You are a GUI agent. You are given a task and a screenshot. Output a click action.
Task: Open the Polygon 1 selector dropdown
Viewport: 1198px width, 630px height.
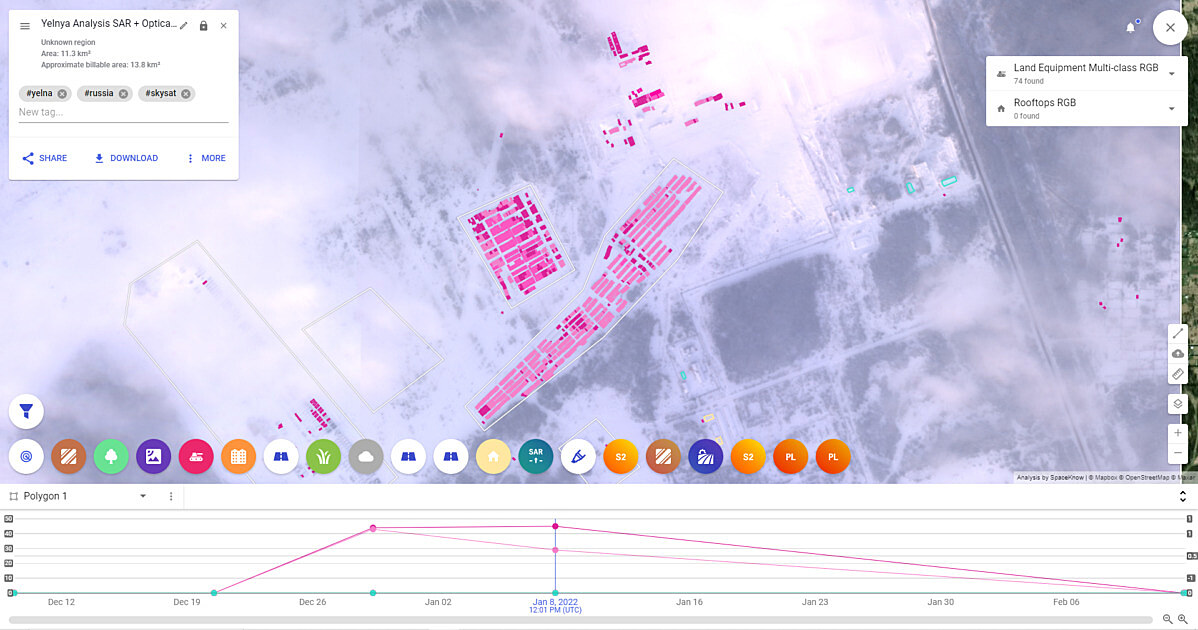click(143, 496)
